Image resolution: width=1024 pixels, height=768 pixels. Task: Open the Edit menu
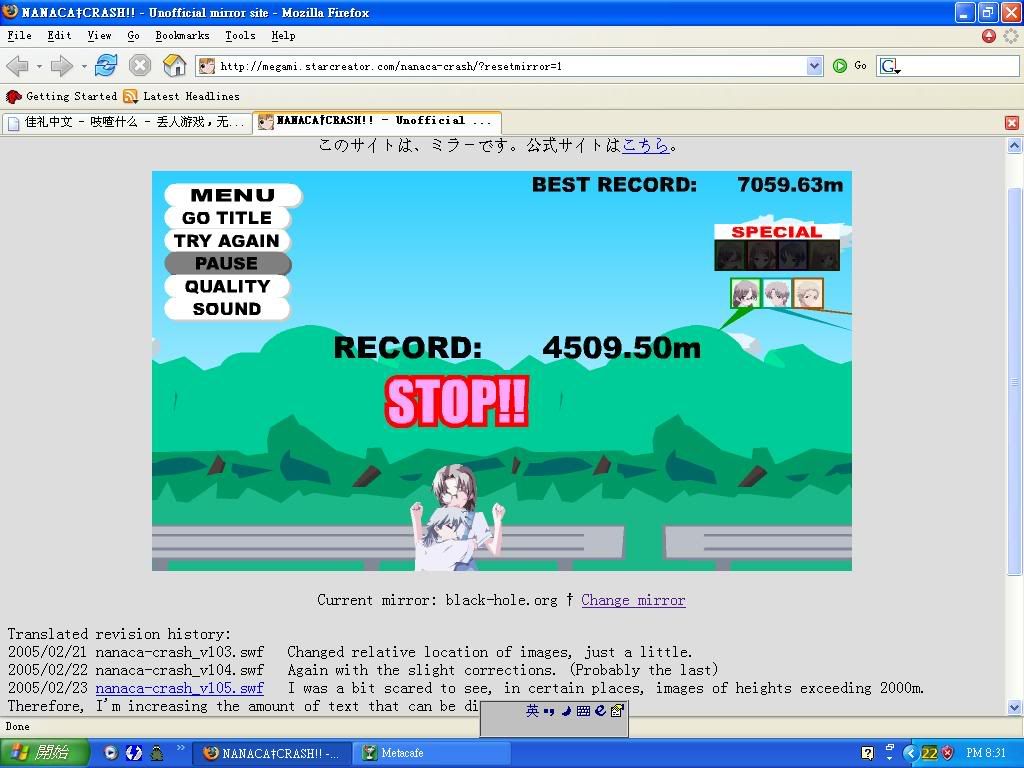(x=59, y=35)
